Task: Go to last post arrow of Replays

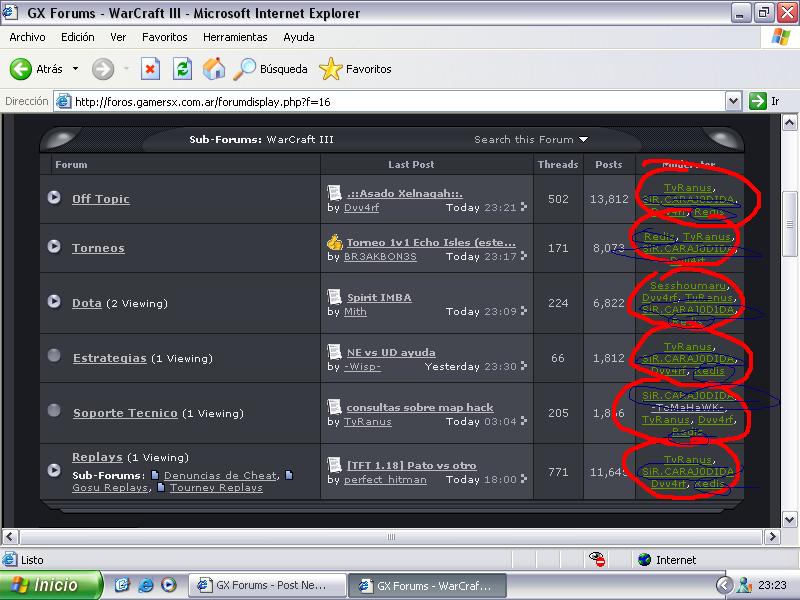Action: (523, 480)
